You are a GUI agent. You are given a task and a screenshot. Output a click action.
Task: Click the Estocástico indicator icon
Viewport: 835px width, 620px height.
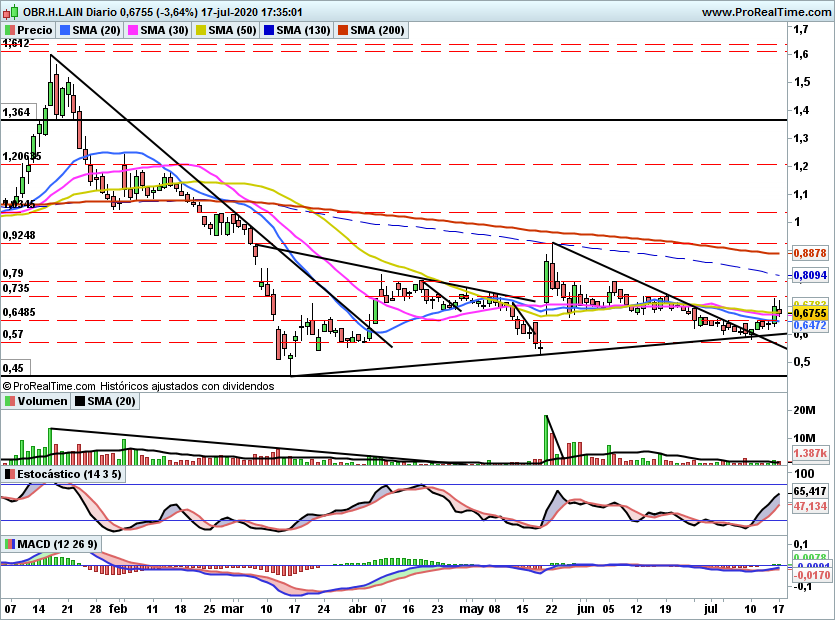10,474
